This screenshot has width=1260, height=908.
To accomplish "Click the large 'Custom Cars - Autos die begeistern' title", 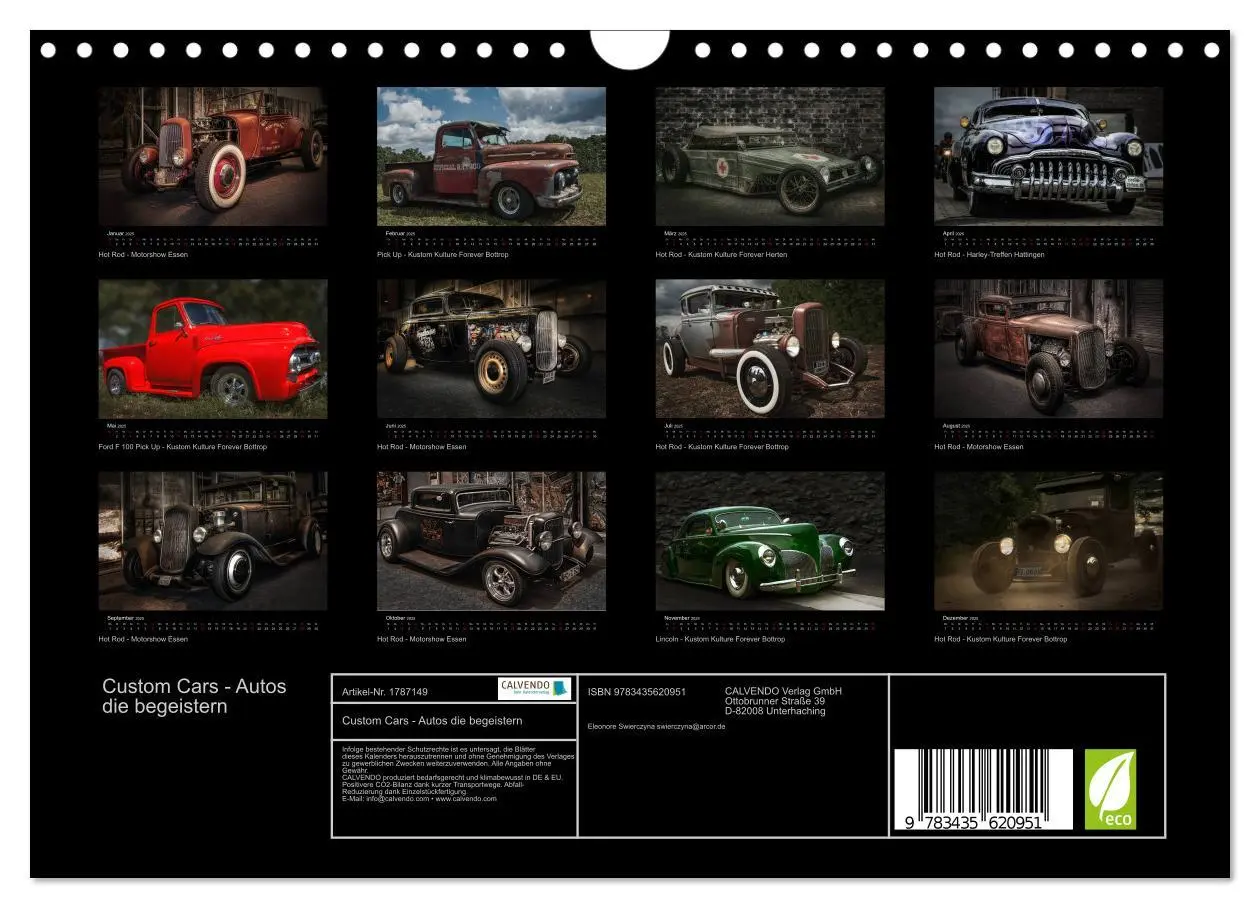I will [x=194, y=696].
